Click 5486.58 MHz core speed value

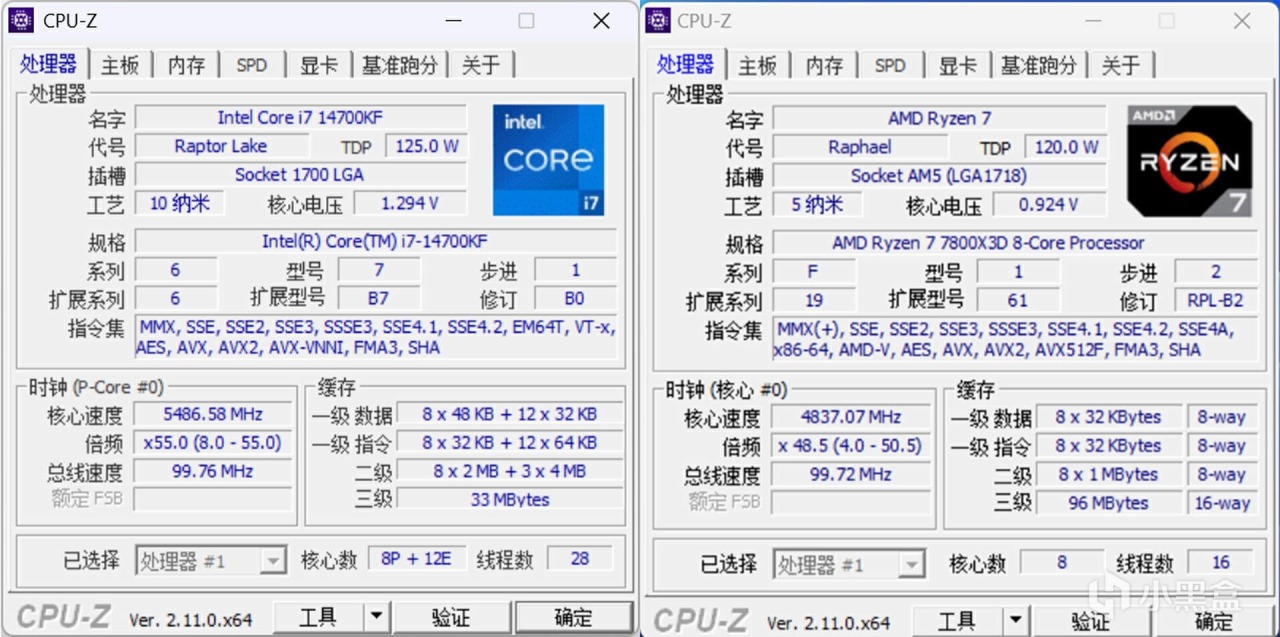point(211,414)
